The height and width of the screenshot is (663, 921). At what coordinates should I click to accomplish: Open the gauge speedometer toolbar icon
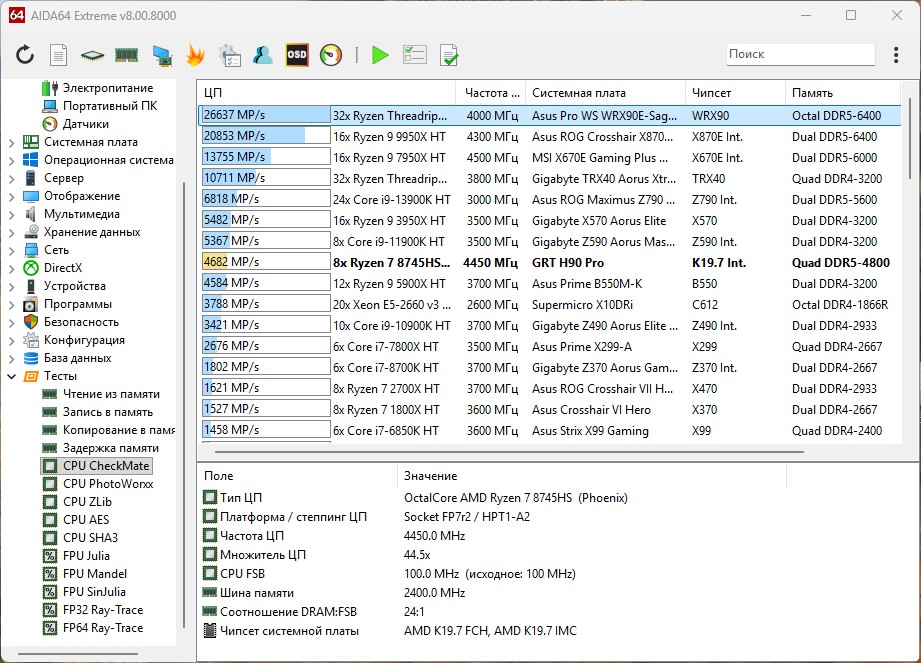pos(331,55)
